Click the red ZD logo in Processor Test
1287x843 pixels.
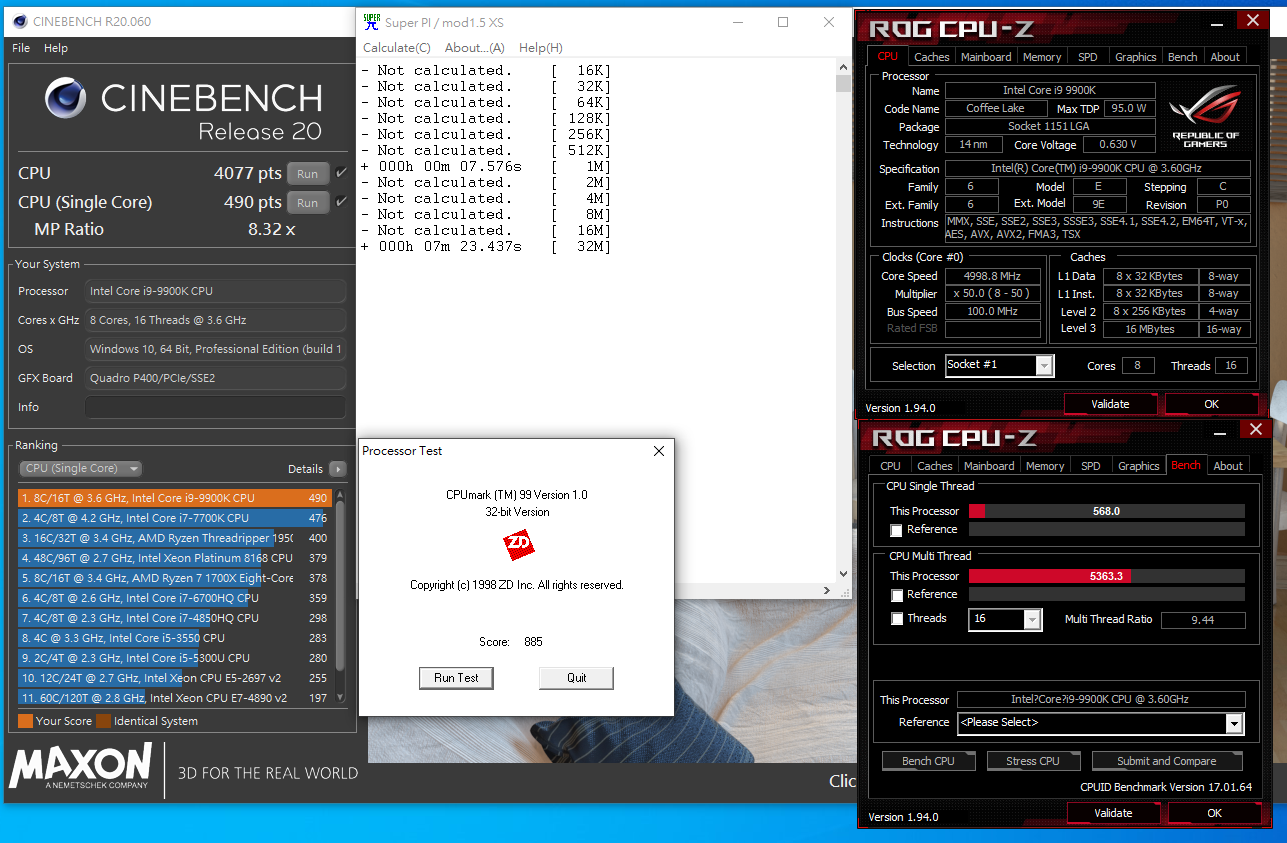518,545
